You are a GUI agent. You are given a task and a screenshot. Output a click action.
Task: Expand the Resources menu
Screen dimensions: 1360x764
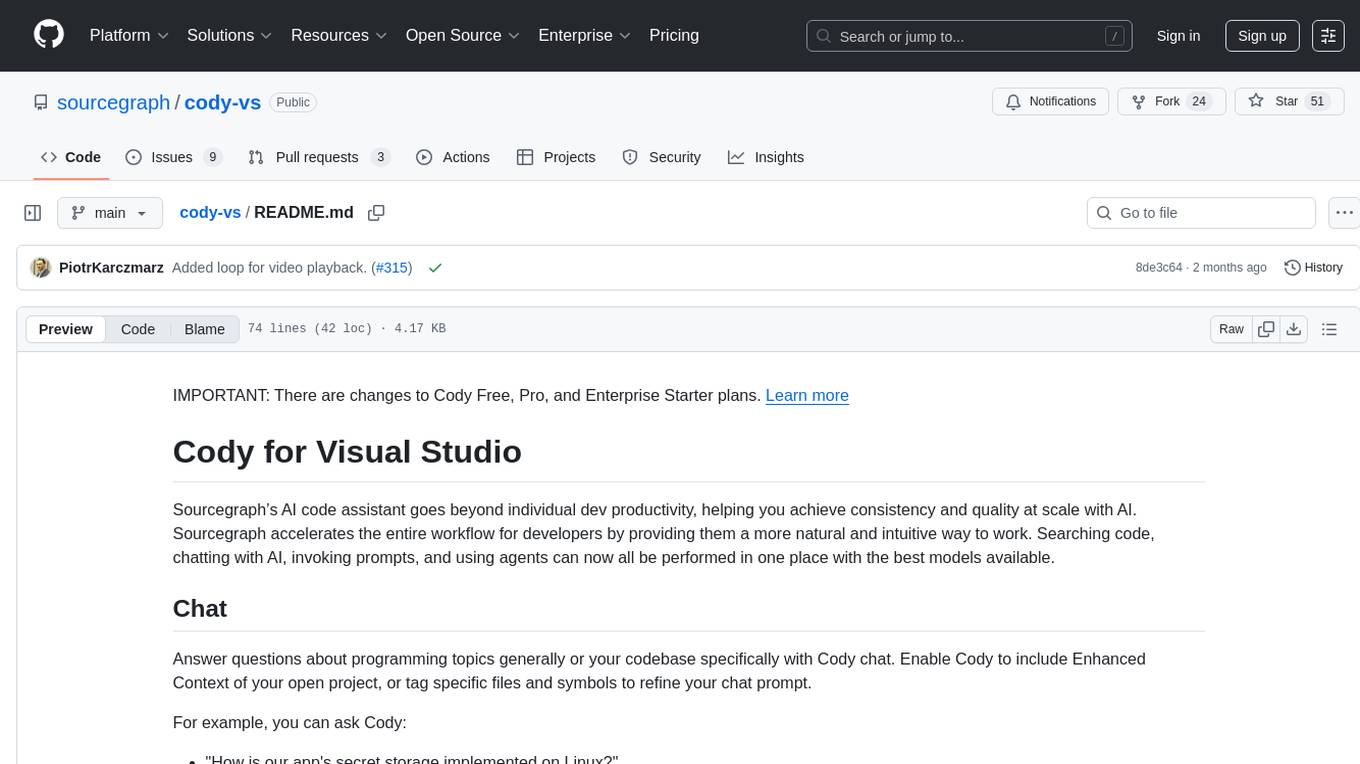click(x=339, y=35)
